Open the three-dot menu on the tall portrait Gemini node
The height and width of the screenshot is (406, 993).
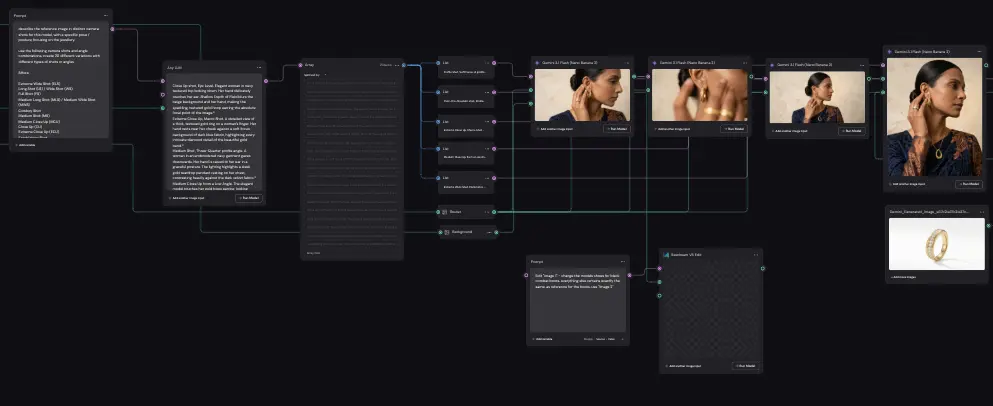tap(980, 51)
